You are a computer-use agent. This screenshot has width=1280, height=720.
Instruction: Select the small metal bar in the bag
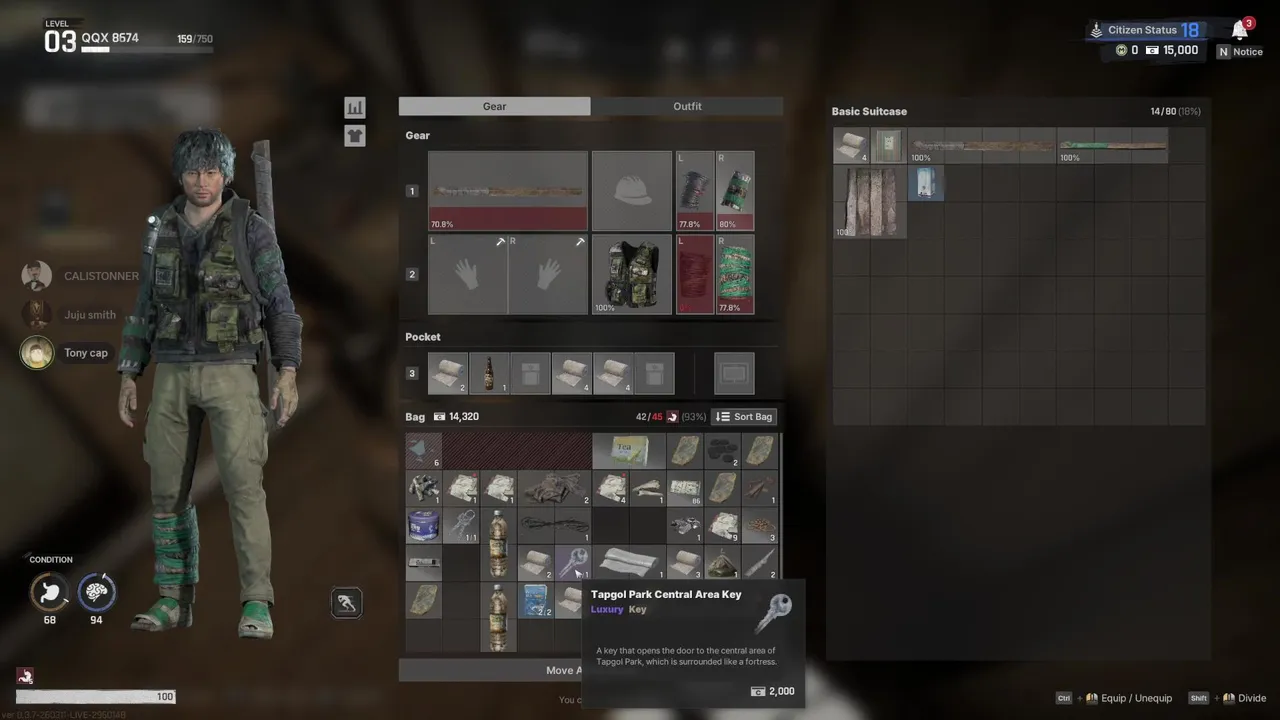tap(424, 562)
